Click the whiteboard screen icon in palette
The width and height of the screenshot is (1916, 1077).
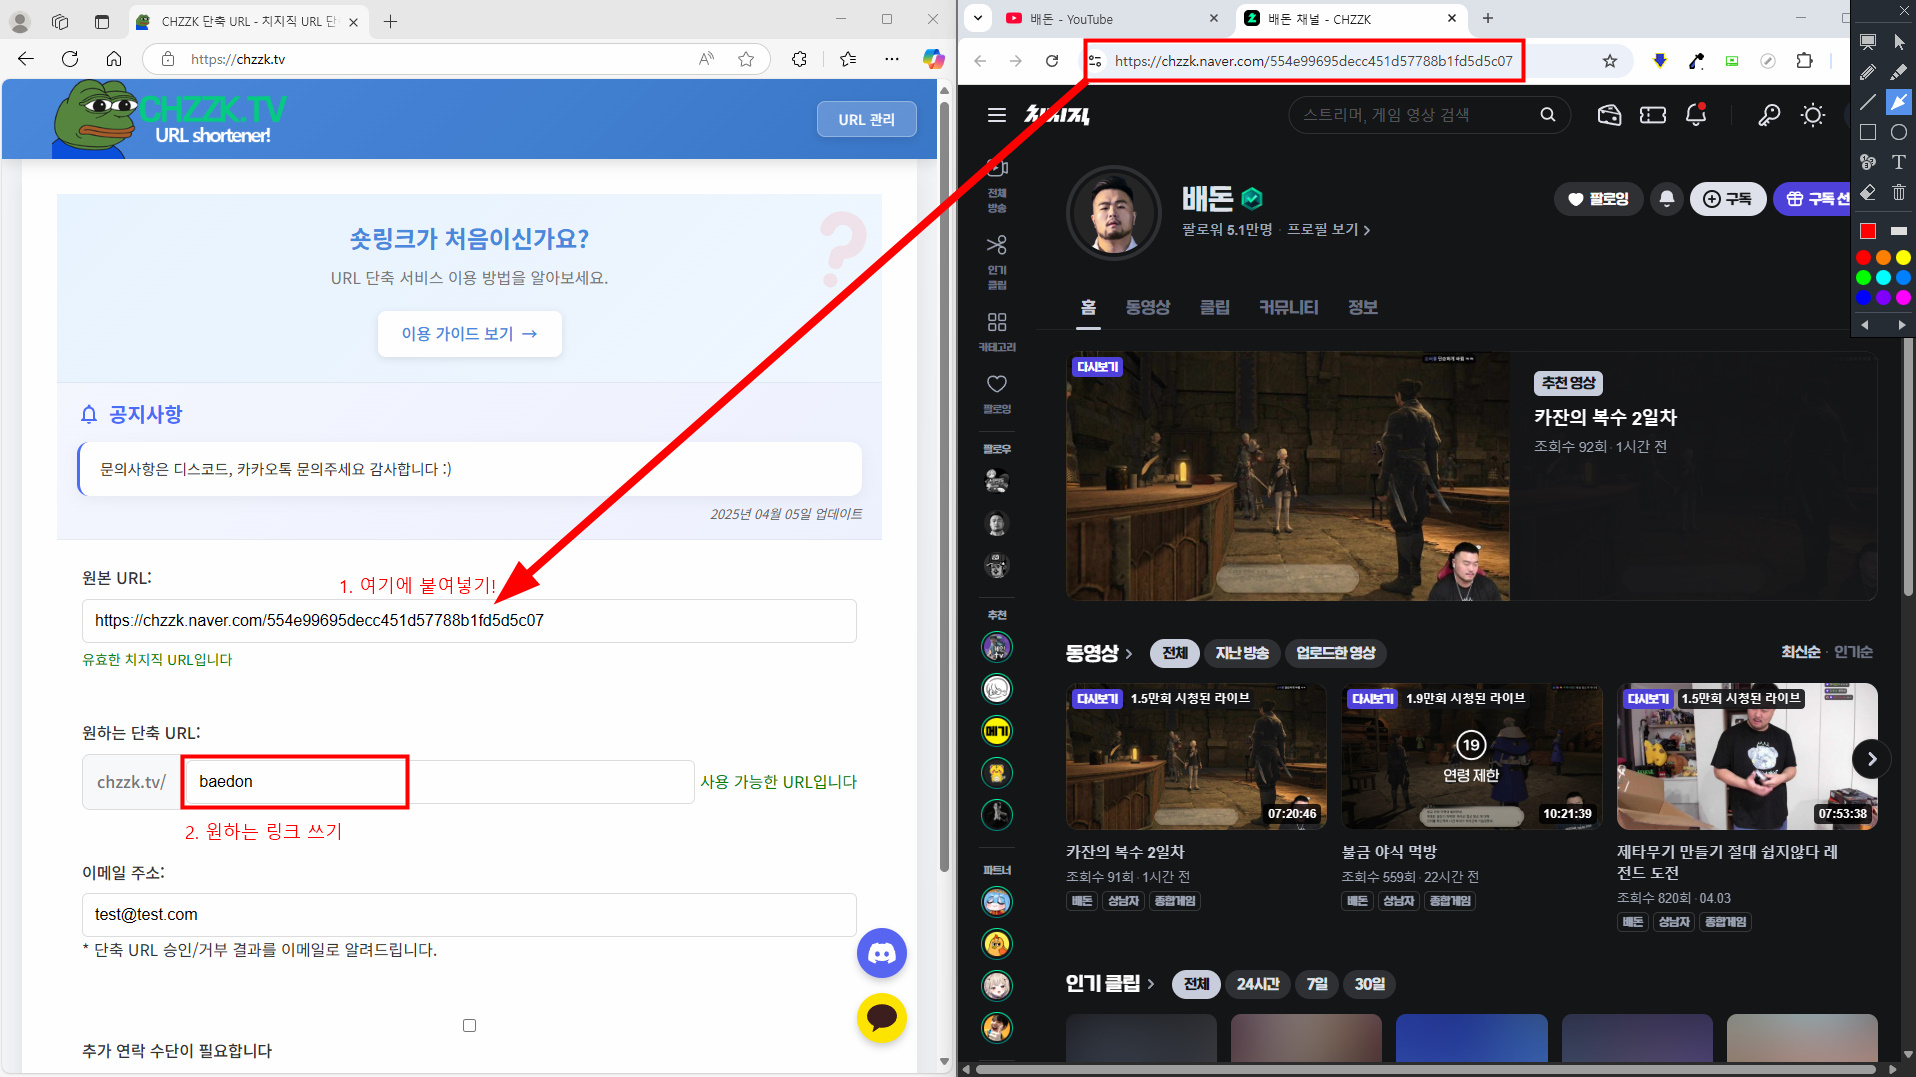[1867, 42]
